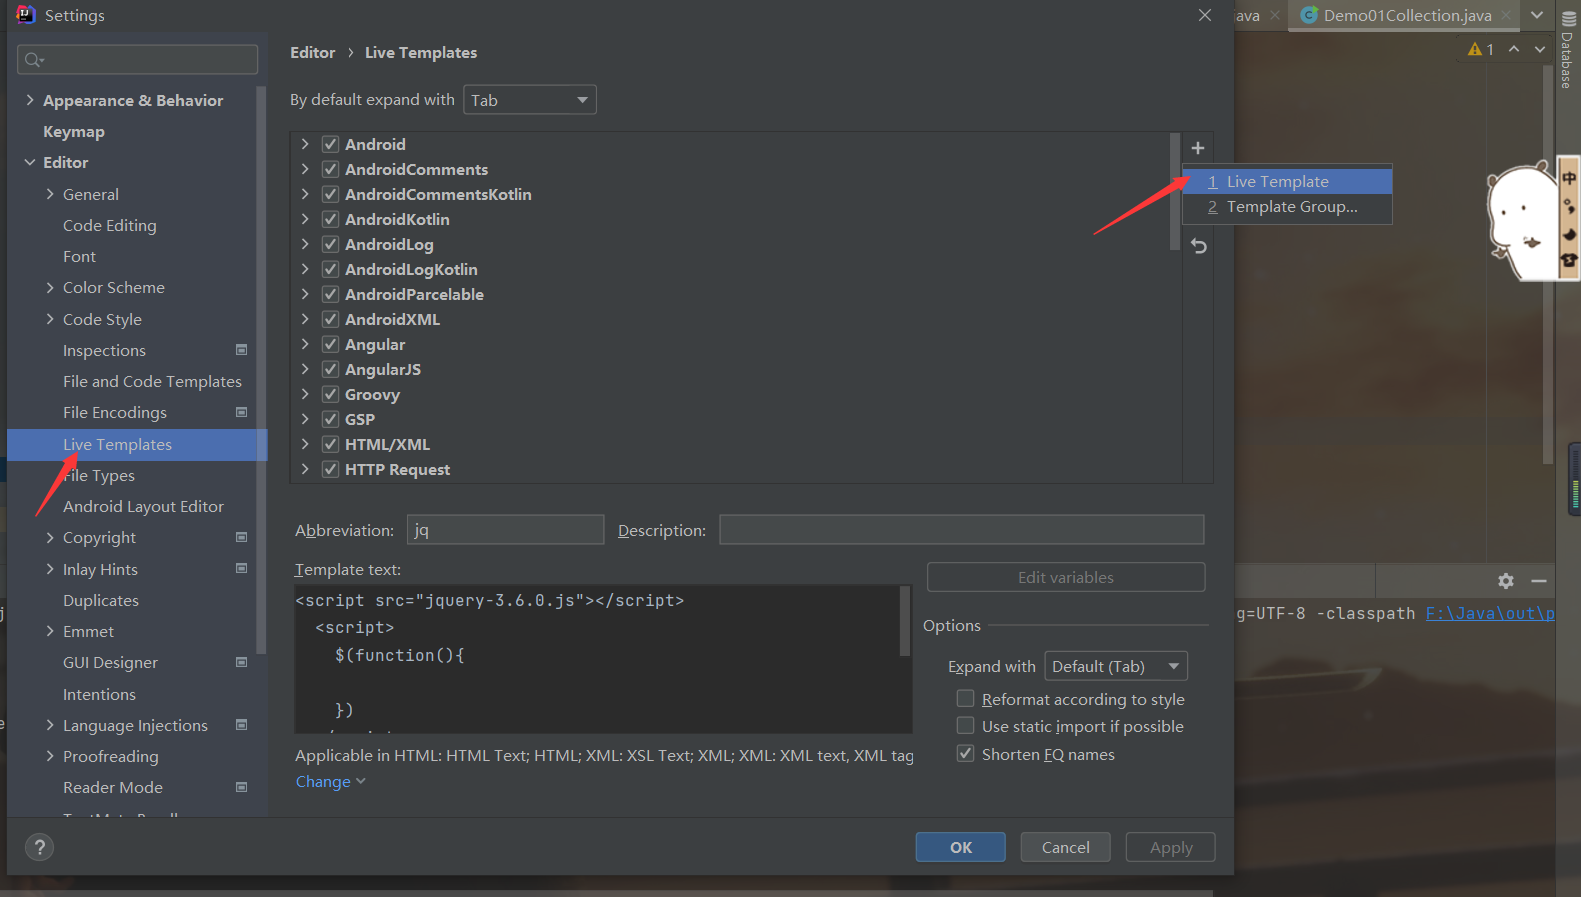Screen dimensions: 1581x897
Task: Disable Shorten FQ names checkbox
Action: (x=965, y=753)
